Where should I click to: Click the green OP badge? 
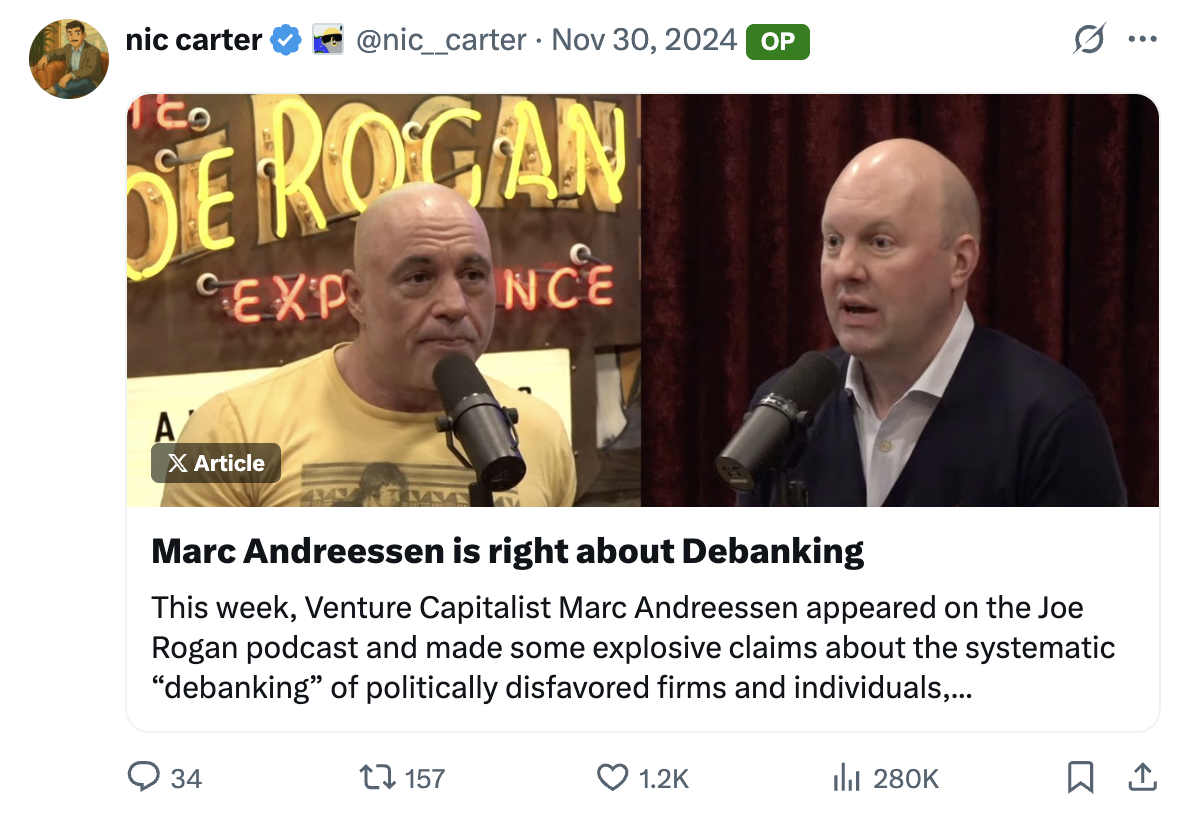[777, 40]
